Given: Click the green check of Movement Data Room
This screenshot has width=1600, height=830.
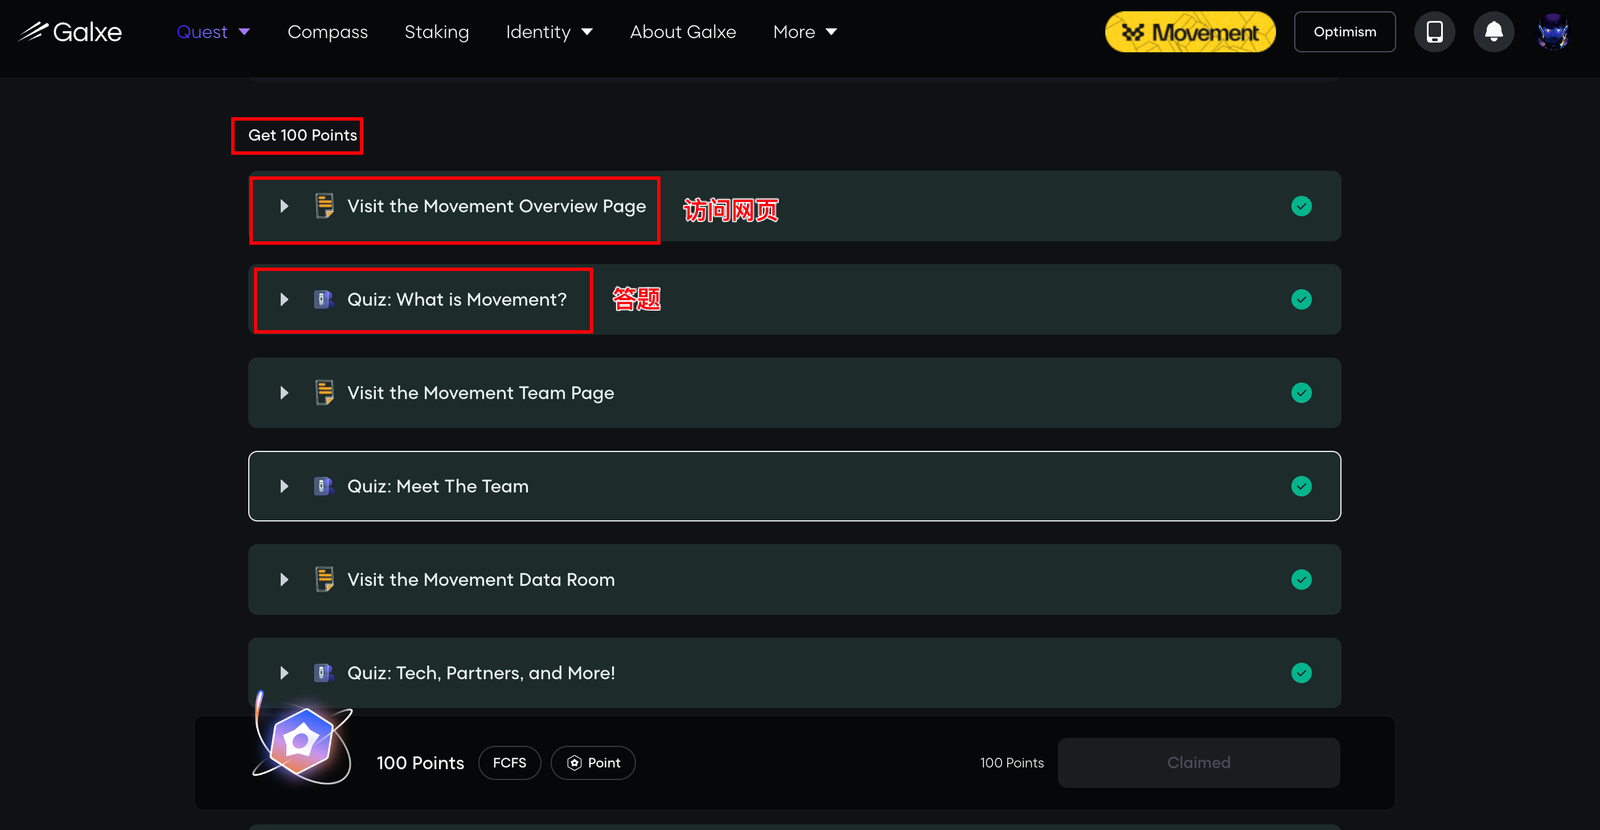Looking at the screenshot, I should pyautogui.click(x=1301, y=580).
